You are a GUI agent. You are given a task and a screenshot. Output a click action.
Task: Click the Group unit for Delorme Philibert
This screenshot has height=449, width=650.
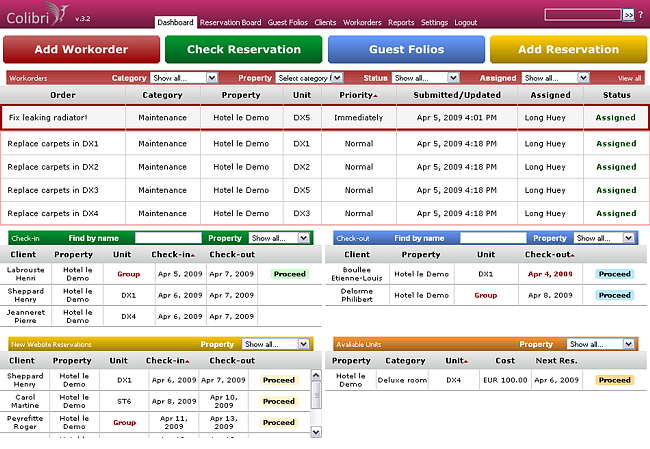[485, 295]
